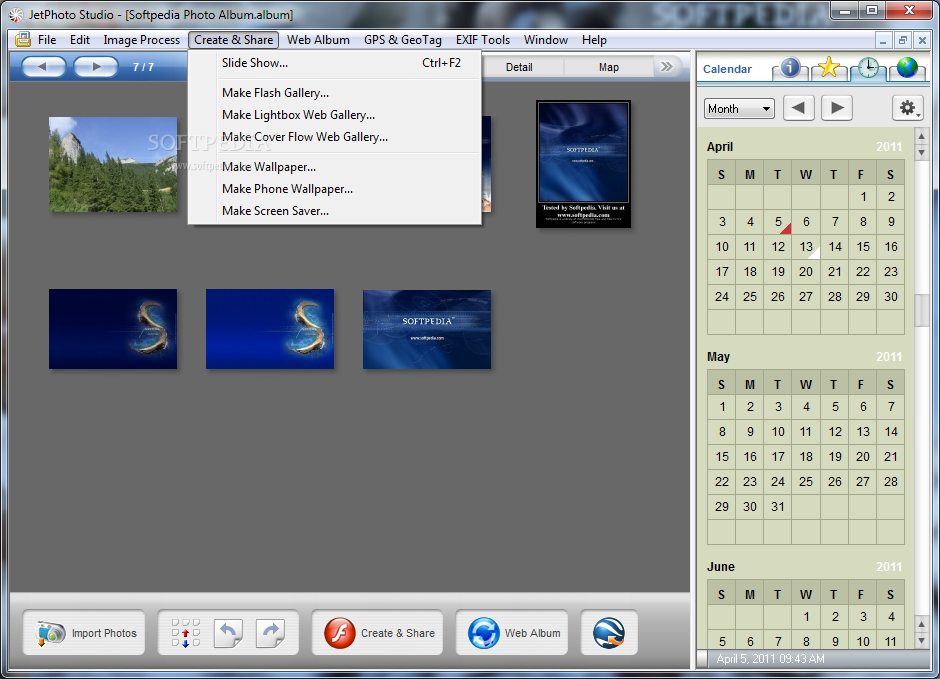
Task: Select April 5 in the calendar
Action: click(x=778, y=222)
